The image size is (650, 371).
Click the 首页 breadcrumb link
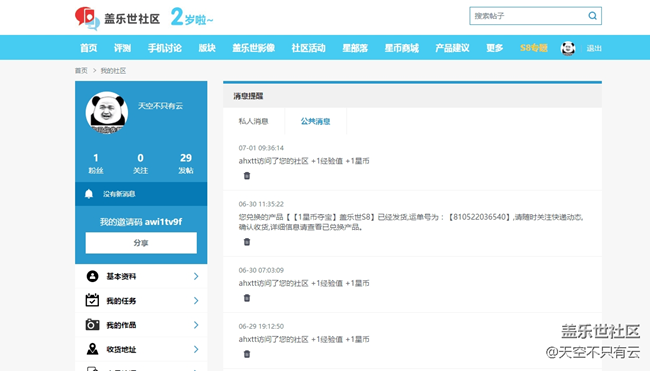click(x=81, y=71)
